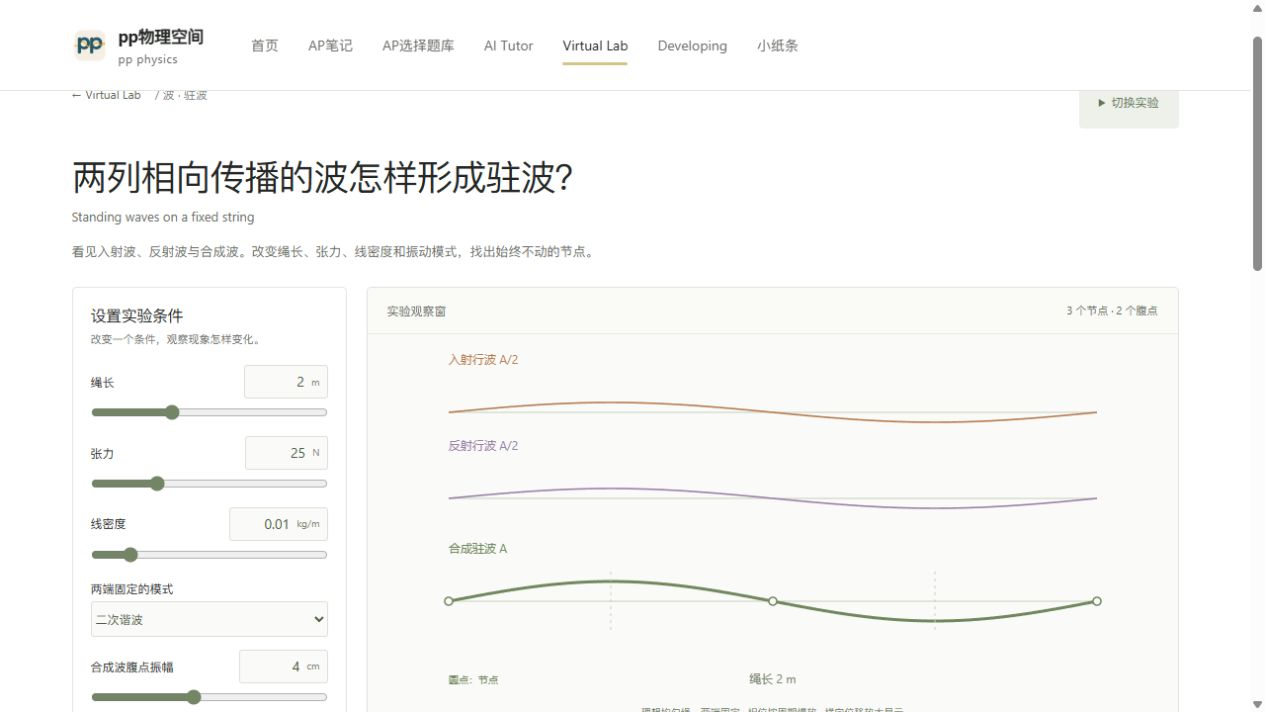Click the 入射行波 A/2 label
1265x712 pixels.
tap(483, 360)
